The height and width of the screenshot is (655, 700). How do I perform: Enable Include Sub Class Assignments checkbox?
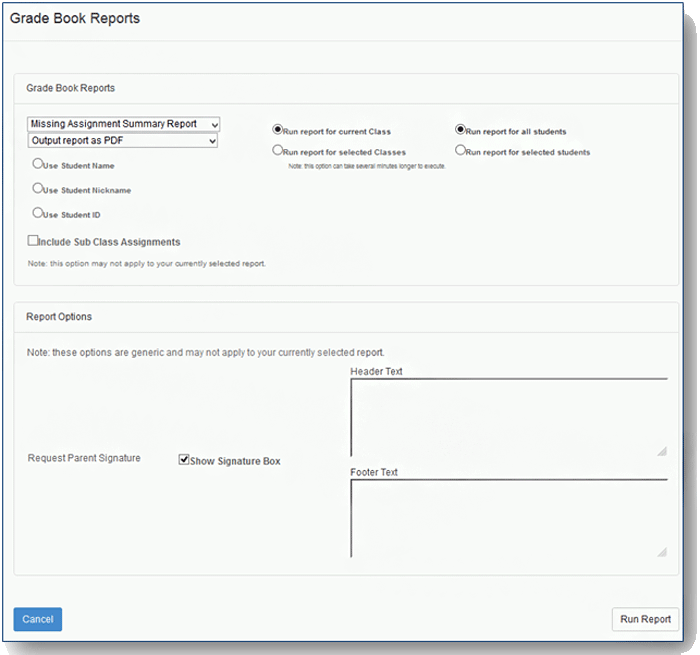pos(33,240)
